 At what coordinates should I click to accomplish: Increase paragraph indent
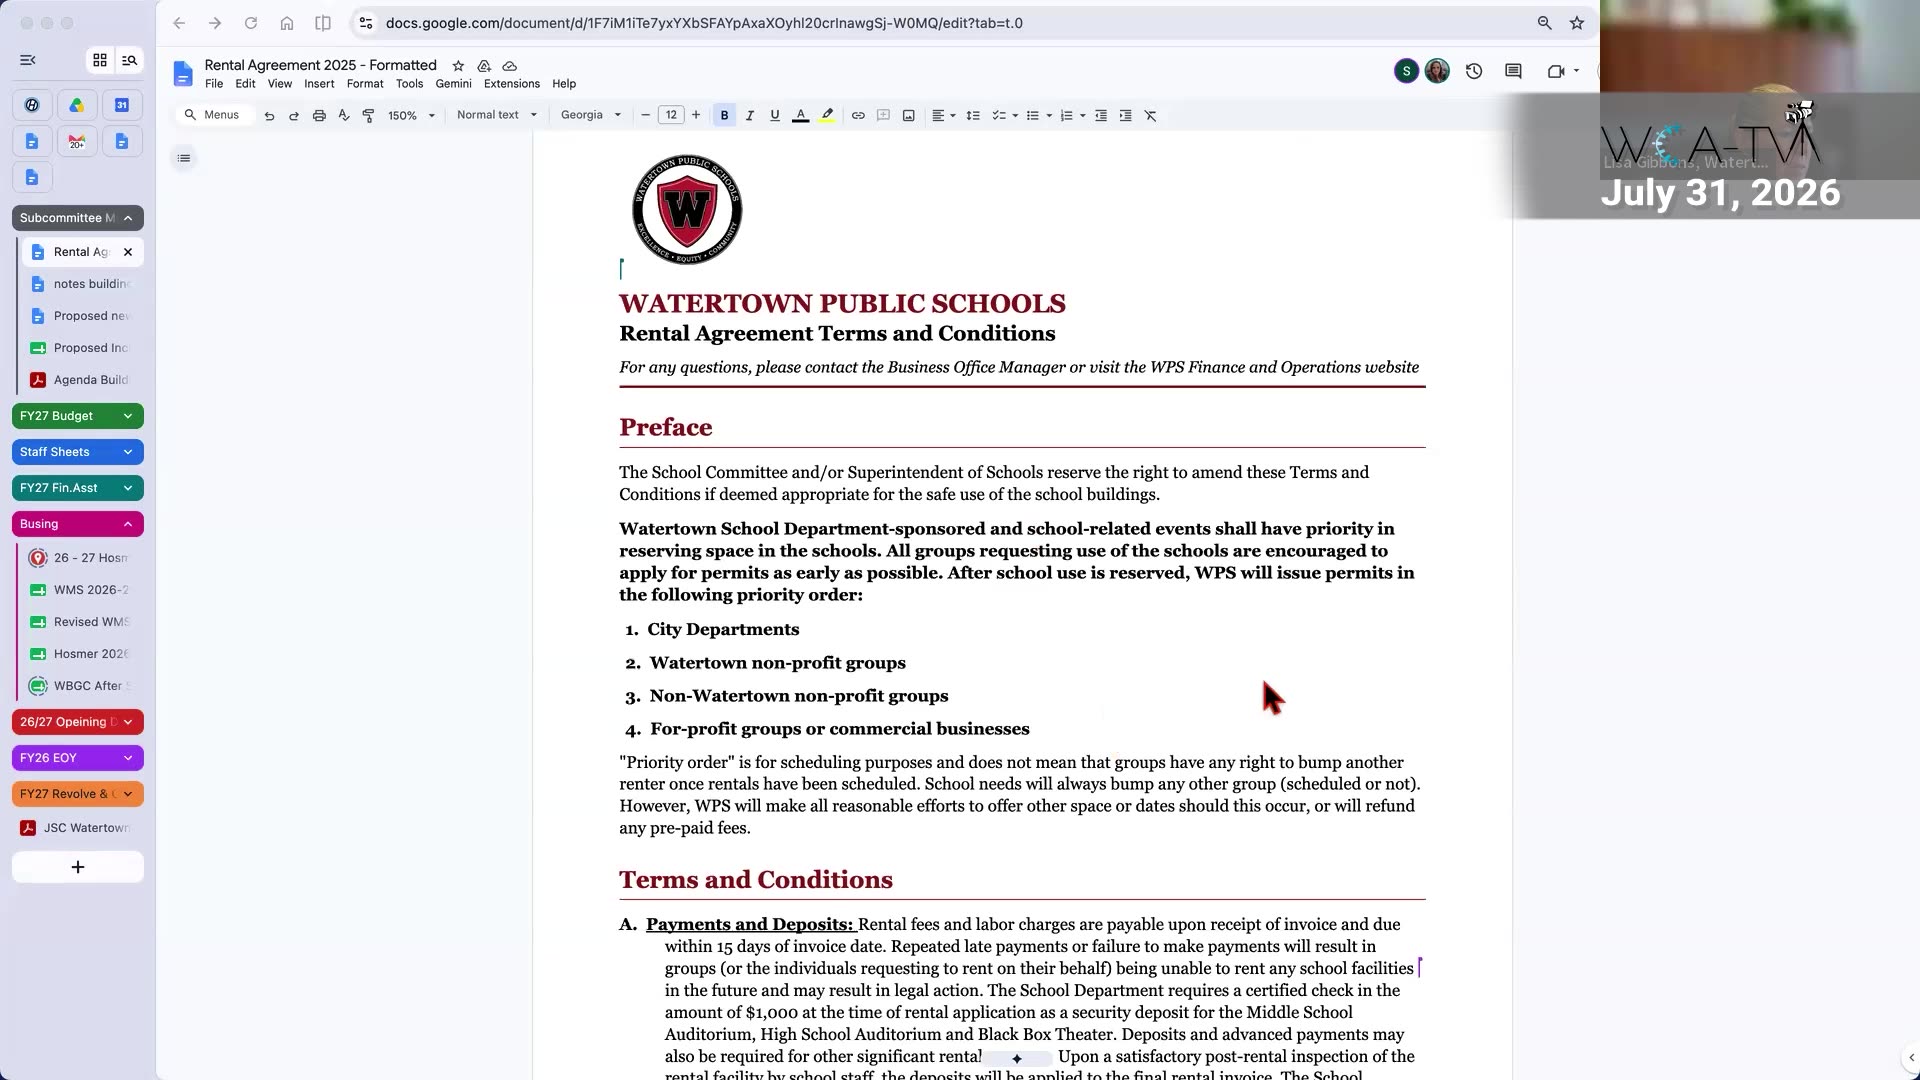point(1126,116)
